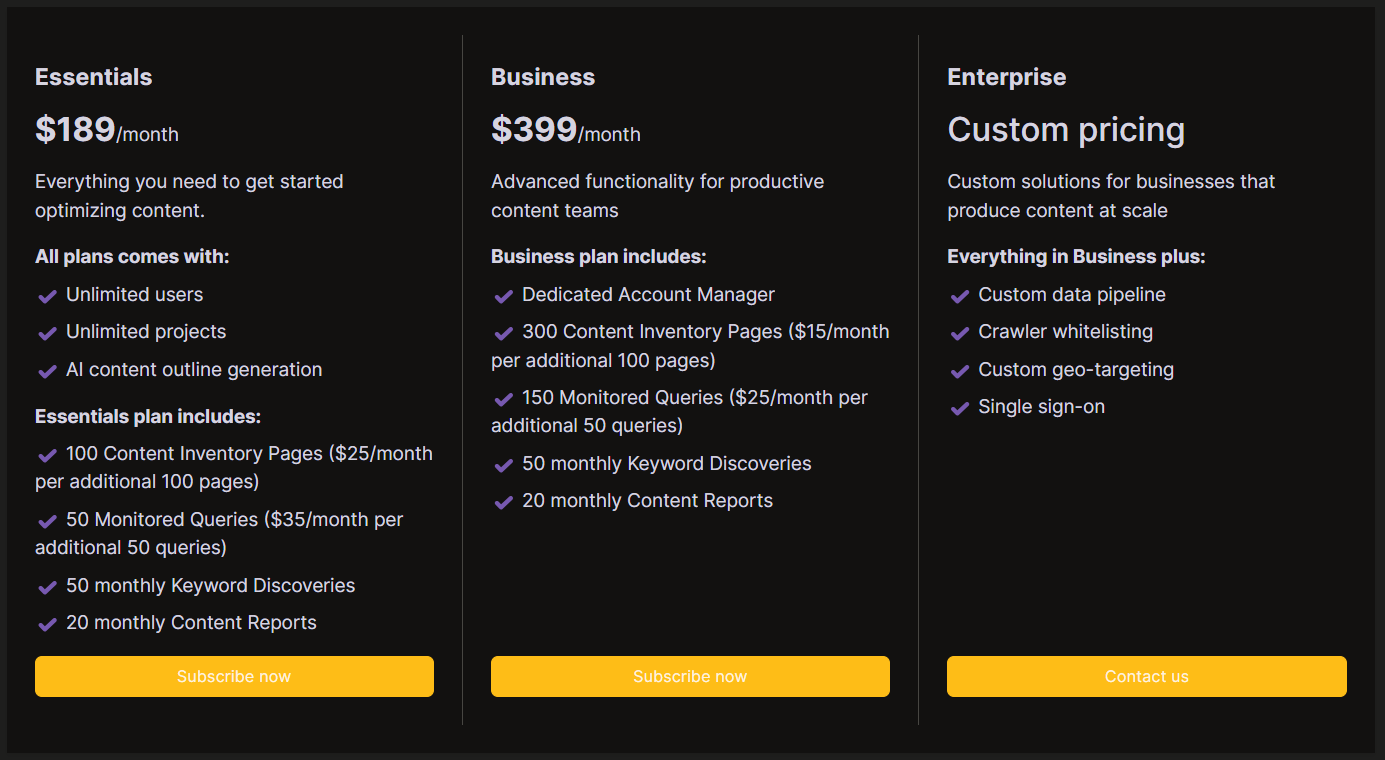Click the $189/month price text
Image resolution: width=1385 pixels, height=760 pixels.
click(x=107, y=130)
